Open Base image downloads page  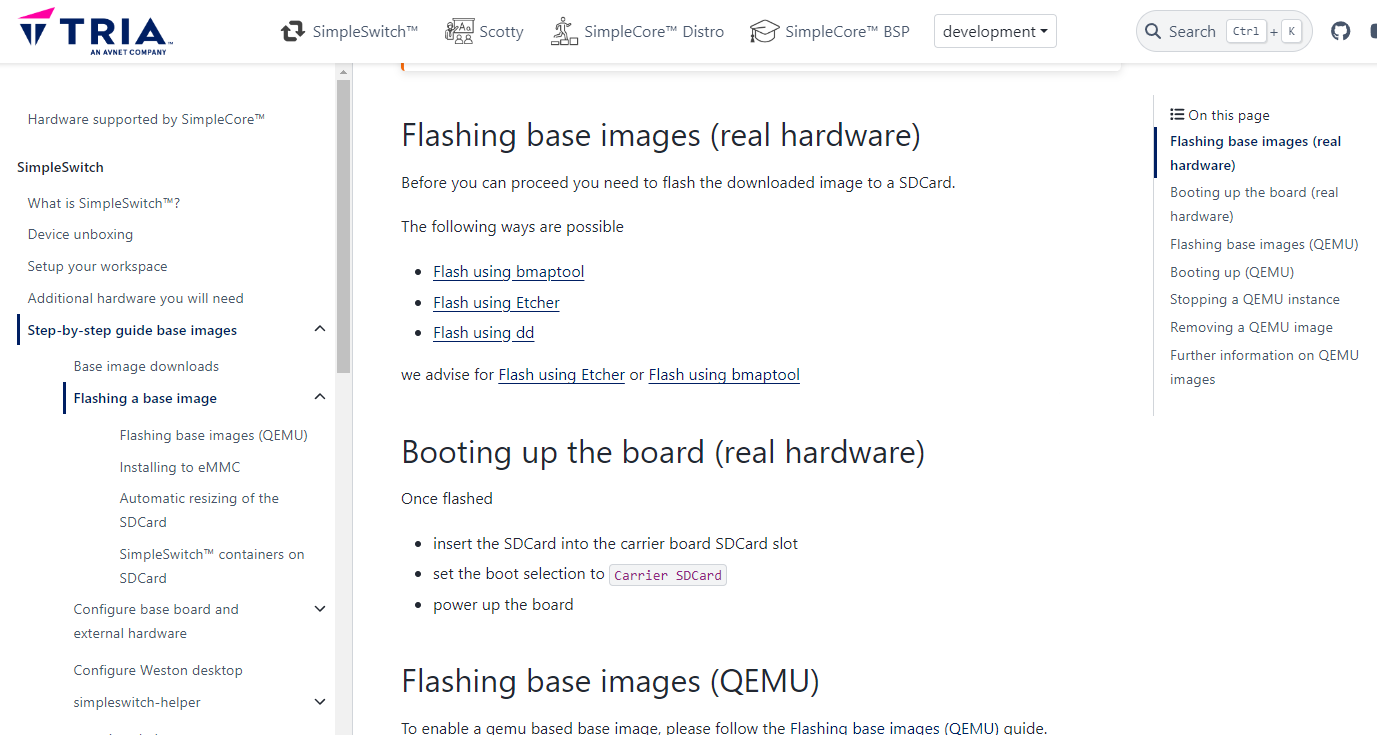[x=146, y=366]
